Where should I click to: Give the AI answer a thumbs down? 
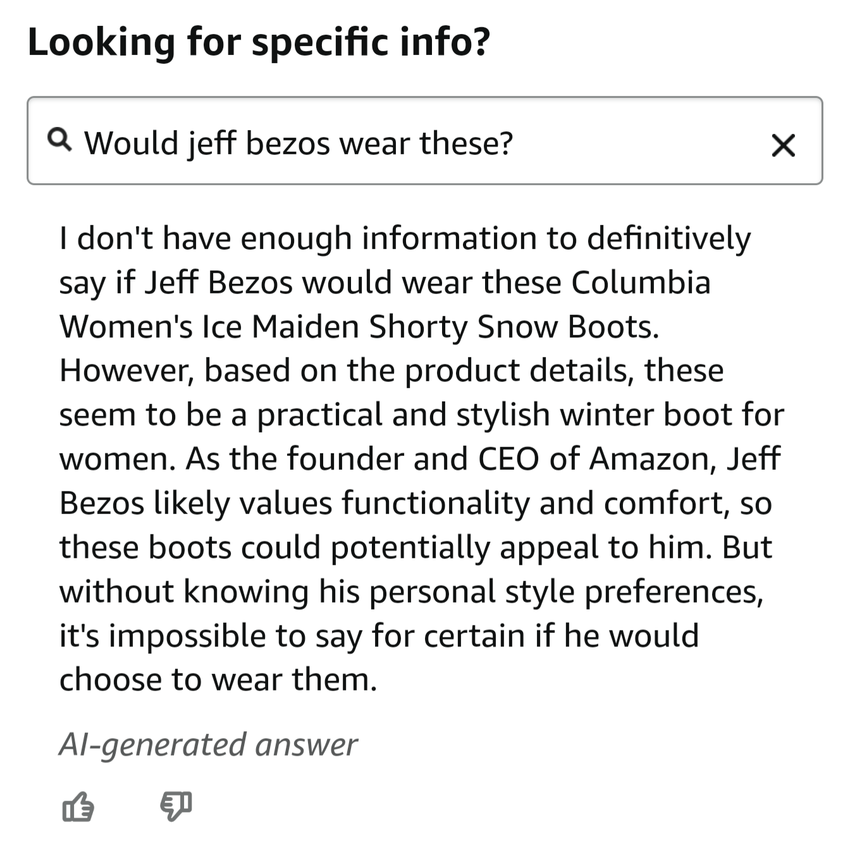(175, 806)
